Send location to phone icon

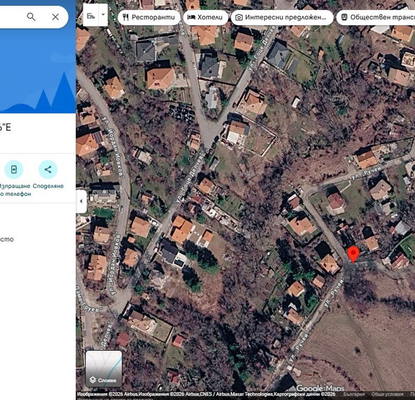[x=14, y=170]
